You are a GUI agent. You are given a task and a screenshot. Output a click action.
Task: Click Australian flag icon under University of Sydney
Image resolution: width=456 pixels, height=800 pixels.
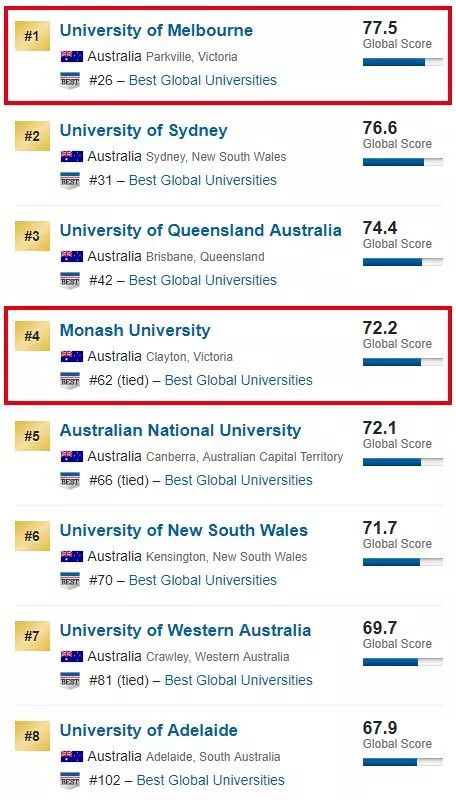(71, 156)
